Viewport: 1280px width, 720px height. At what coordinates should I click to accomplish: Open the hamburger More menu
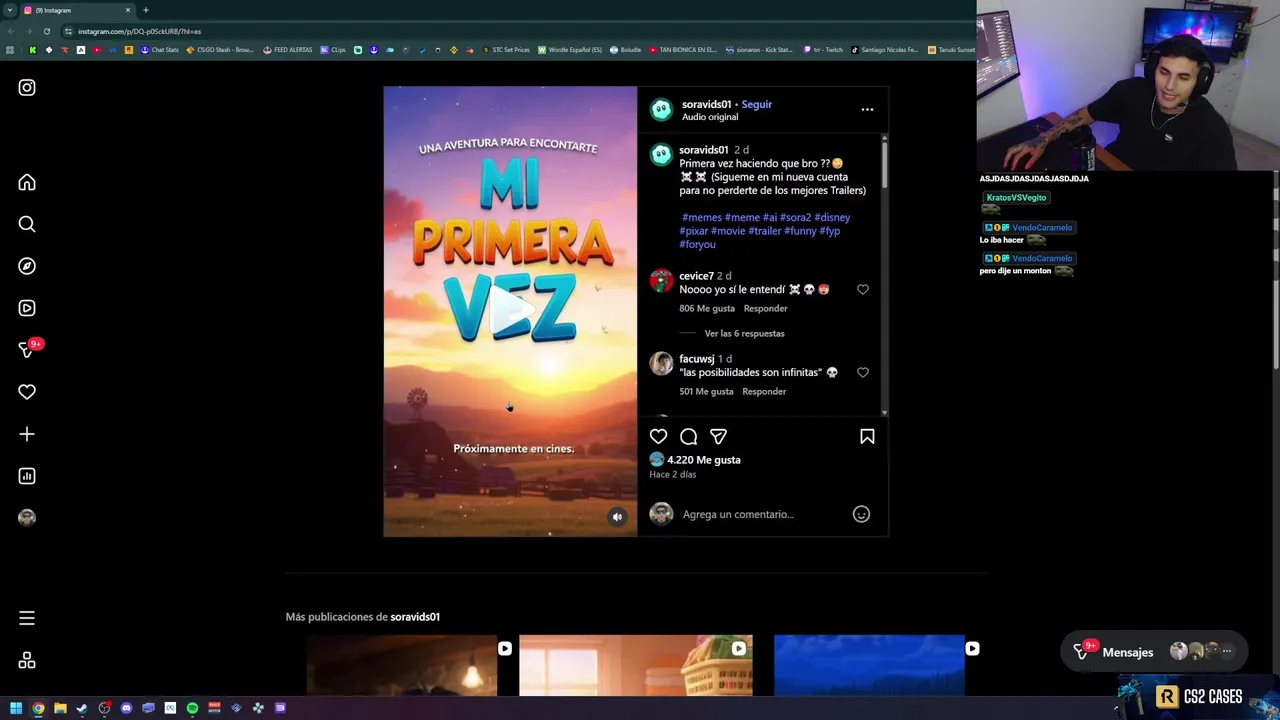point(27,618)
